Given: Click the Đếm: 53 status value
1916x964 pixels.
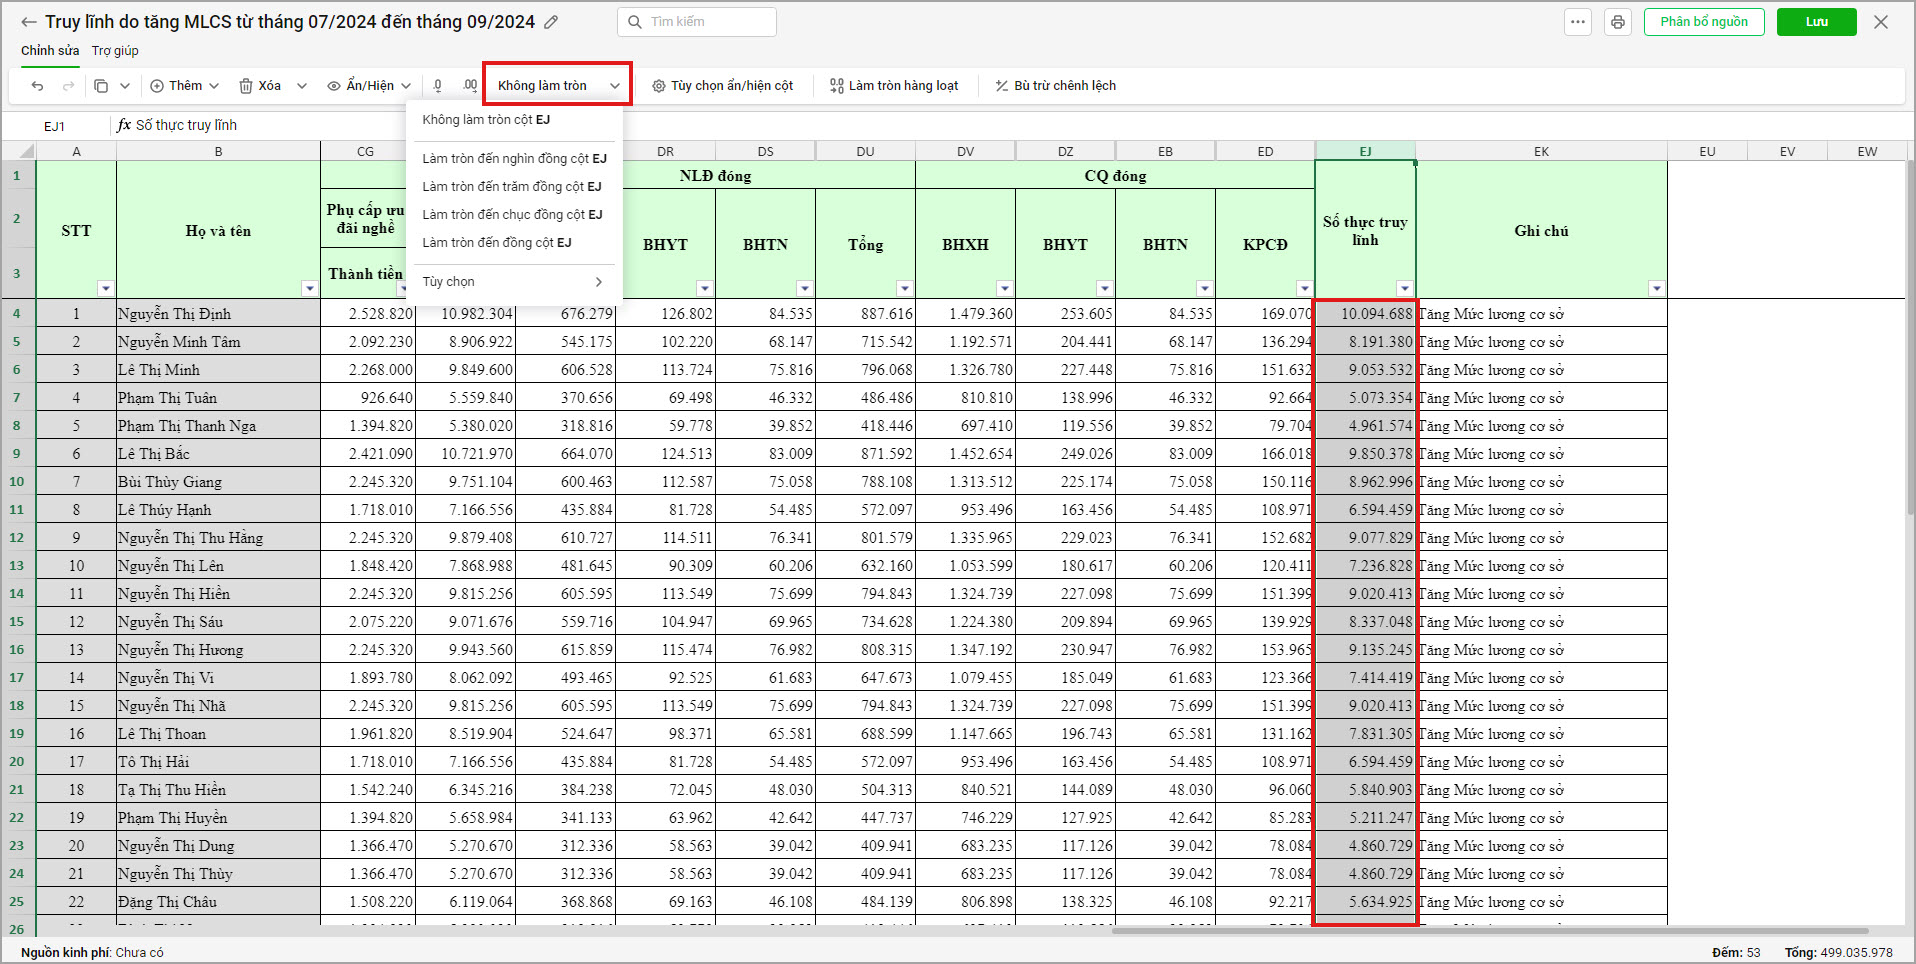Looking at the screenshot, I should pos(1736,952).
